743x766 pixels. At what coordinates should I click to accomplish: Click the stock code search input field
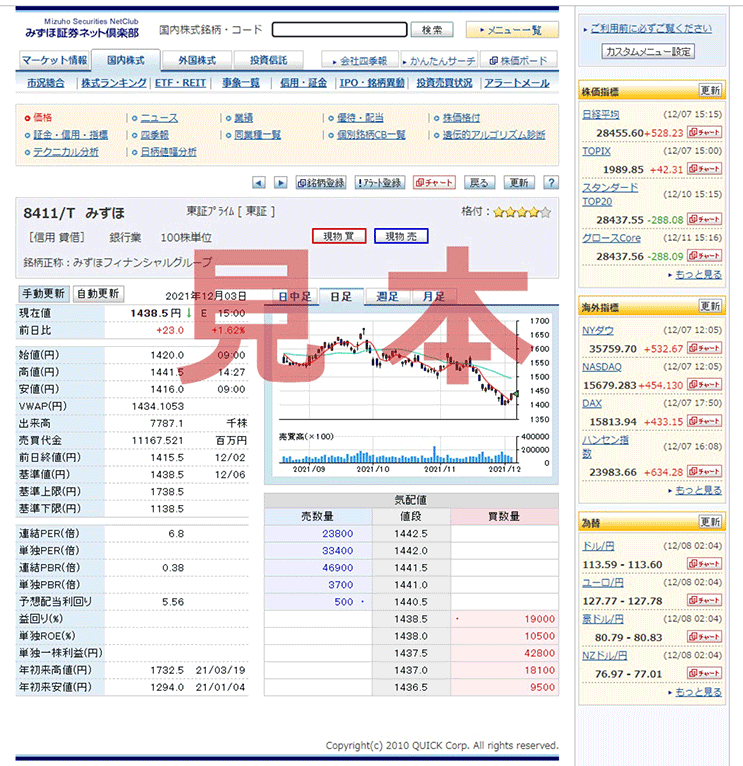pyautogui.click(x=340, y=30)
